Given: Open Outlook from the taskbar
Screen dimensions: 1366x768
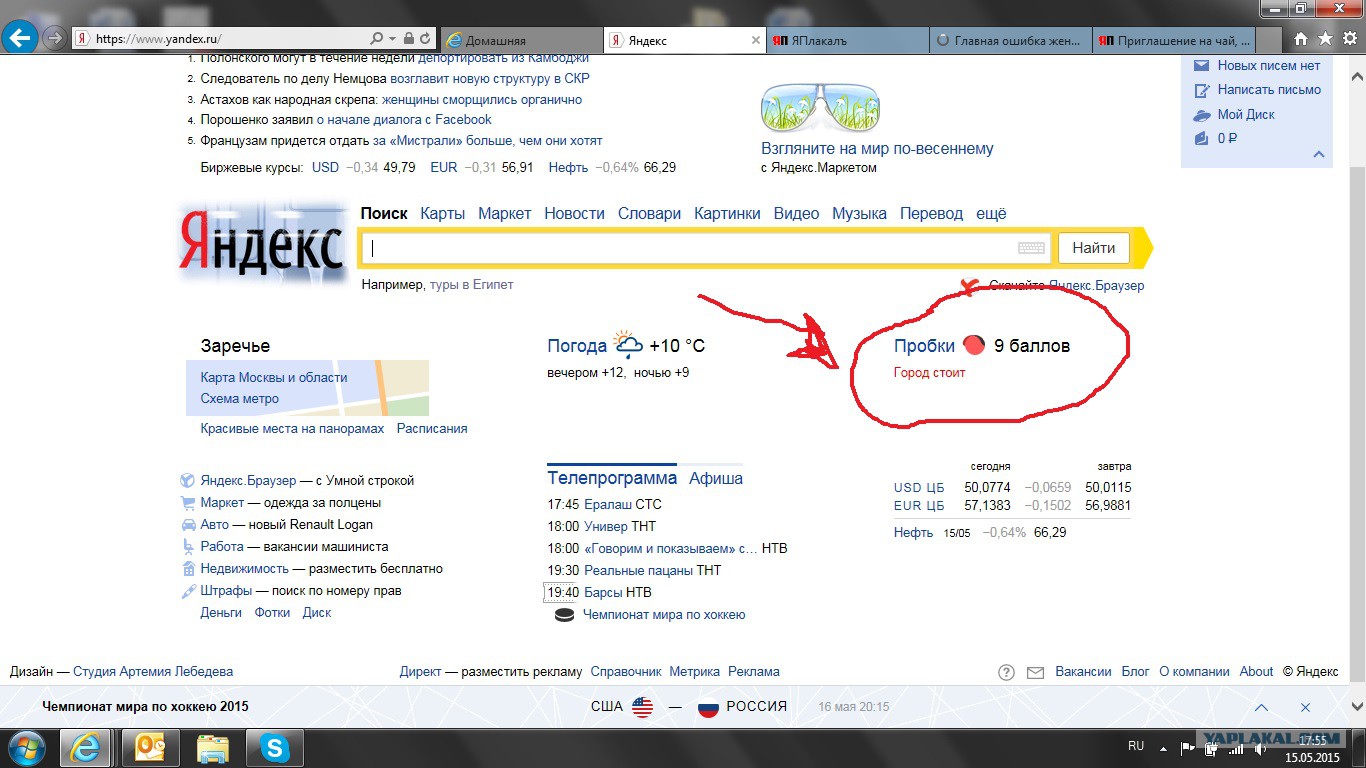Looking at the screenshot, I should [x=150, y=747].
